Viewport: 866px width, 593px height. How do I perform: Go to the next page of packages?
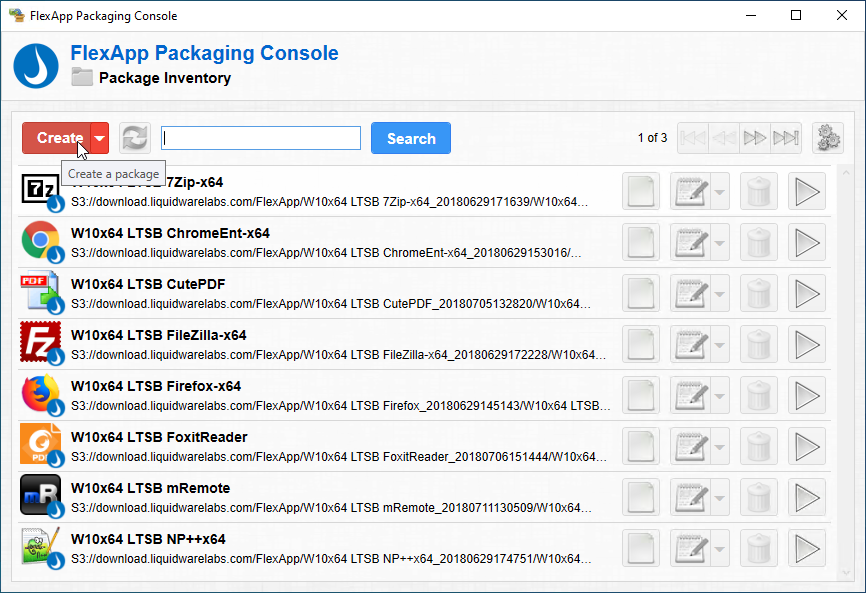coord(755,138)
